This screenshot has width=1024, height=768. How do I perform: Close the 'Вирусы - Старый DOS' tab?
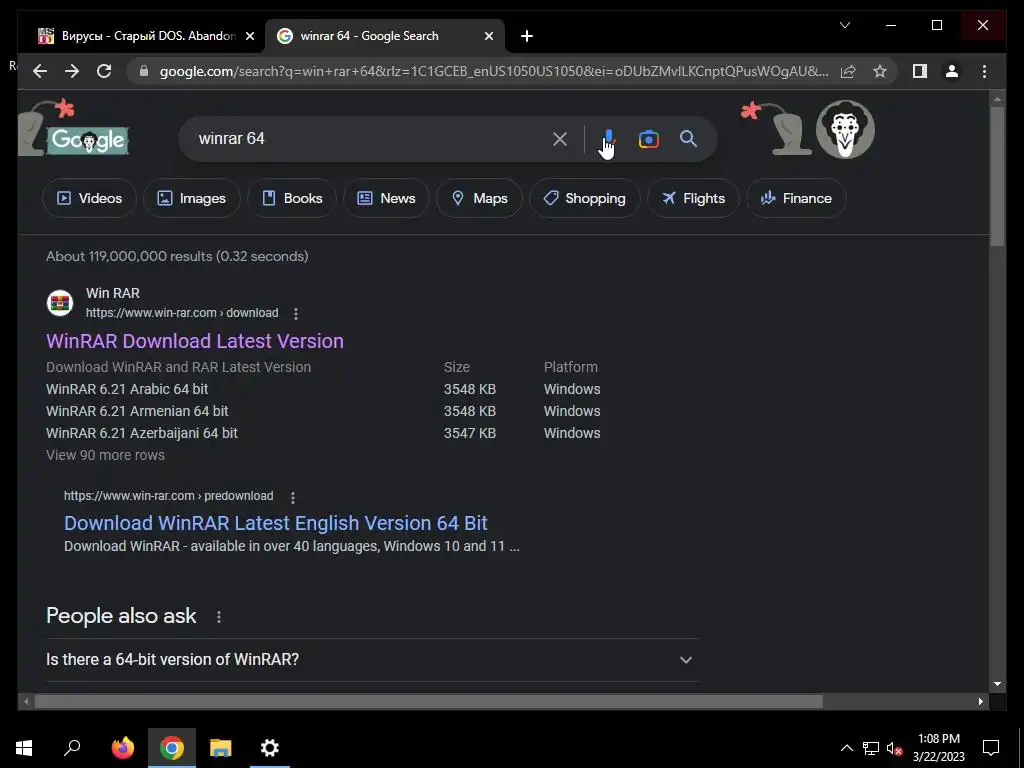click(x=249, y=36)
